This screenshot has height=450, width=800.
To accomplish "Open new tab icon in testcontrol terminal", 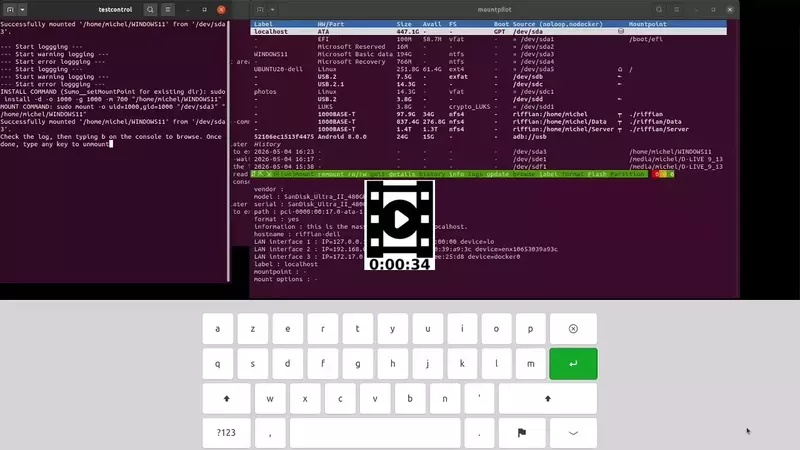I will 10,9.
